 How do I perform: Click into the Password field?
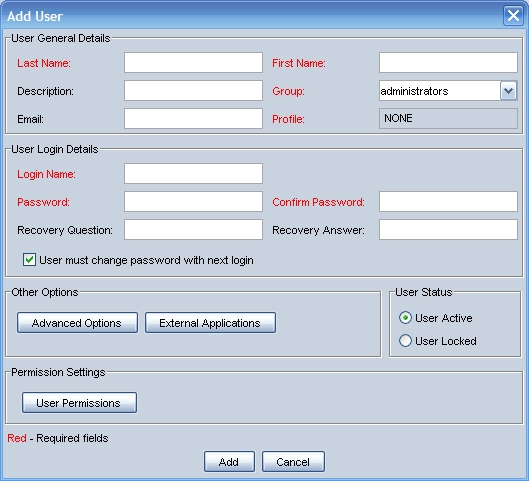pyautogui.click(x=193, y=202)
